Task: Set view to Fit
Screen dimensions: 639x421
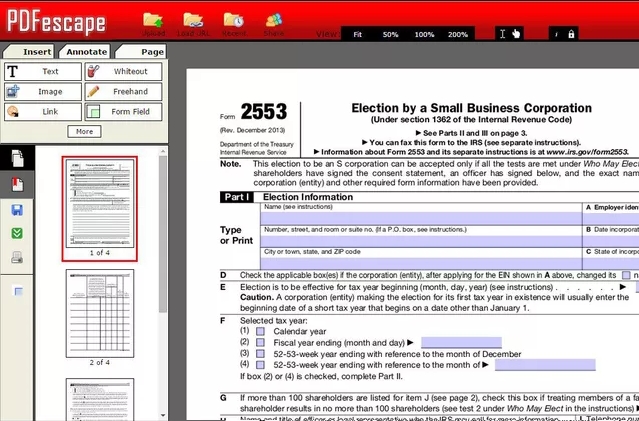Action: (x=357, y=35)
